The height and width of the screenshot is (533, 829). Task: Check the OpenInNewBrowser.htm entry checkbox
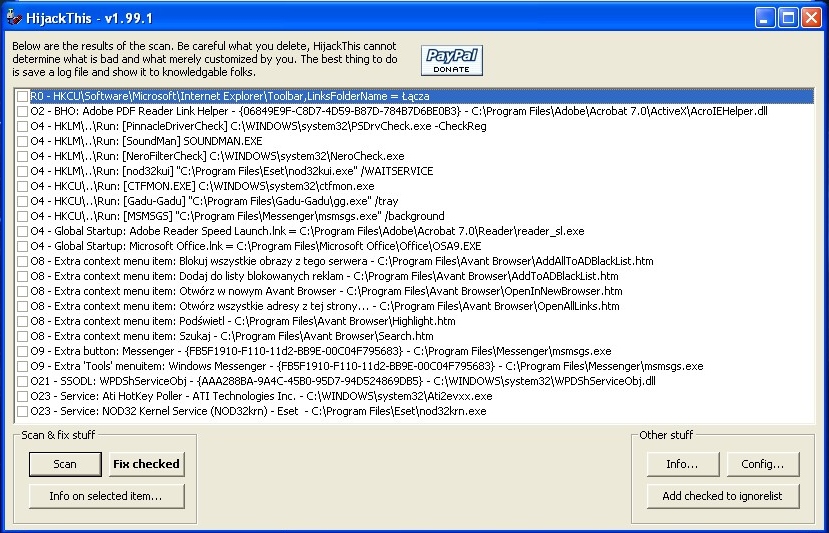pos(22,291)
